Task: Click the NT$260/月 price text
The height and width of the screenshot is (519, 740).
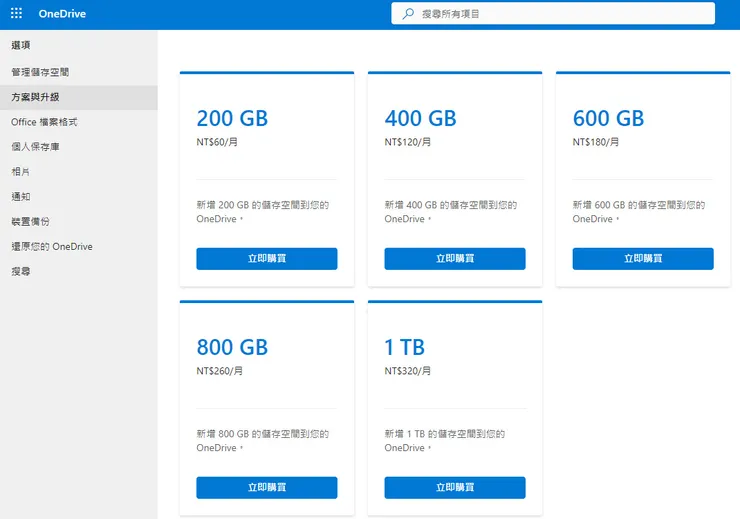Action: pos(219,371)
